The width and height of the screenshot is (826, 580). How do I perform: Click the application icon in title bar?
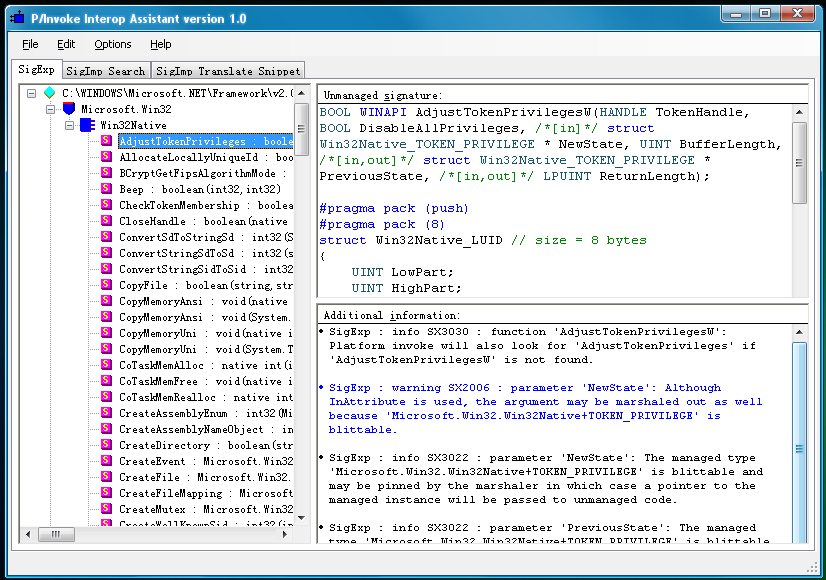(17, 18)
